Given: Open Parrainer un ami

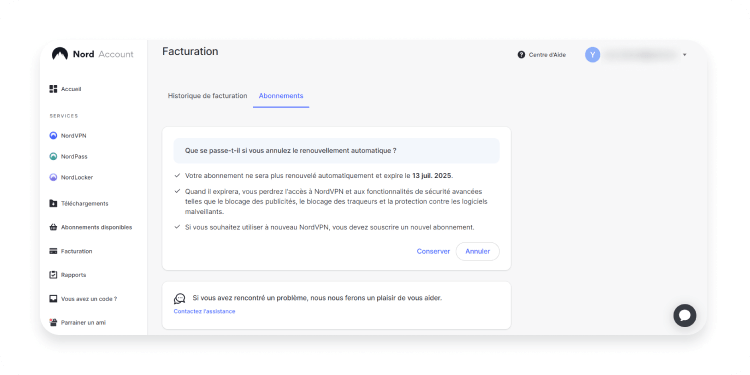Looking at the screenshot, I should coord(77,323).
